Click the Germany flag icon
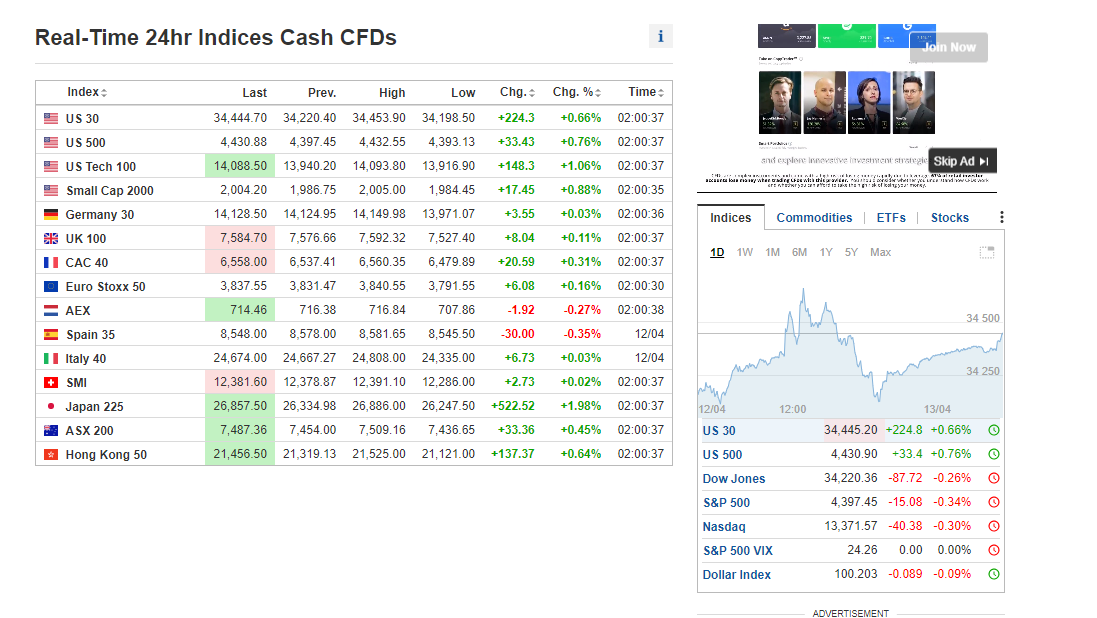The height and width of the screenshot is (618, 1097). pyautogui.click(x=51, y=215)
